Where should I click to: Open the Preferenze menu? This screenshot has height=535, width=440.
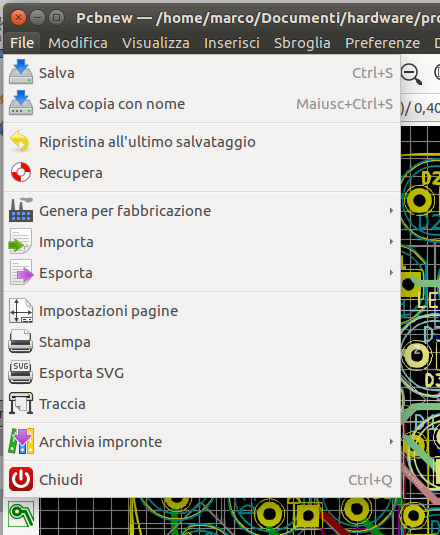(382, 43)
